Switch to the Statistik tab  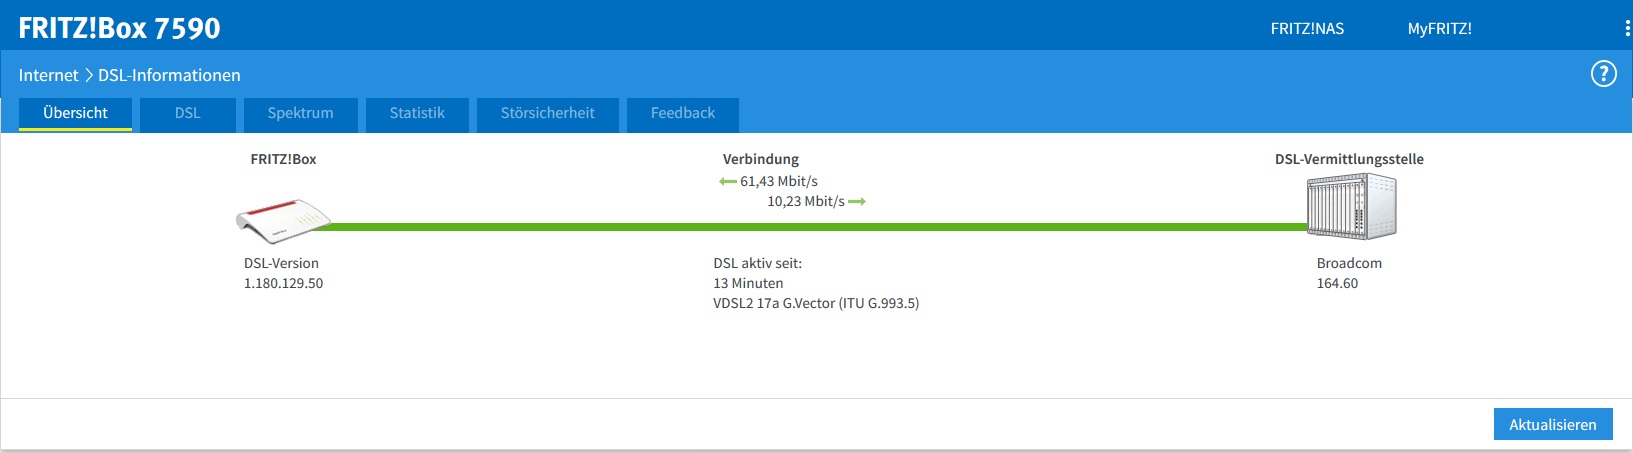pyautogui.click(x=417, y=114)
